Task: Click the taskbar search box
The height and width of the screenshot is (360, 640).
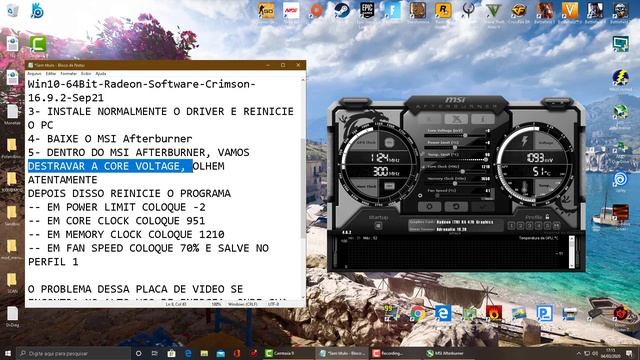Action: point(73,353)
